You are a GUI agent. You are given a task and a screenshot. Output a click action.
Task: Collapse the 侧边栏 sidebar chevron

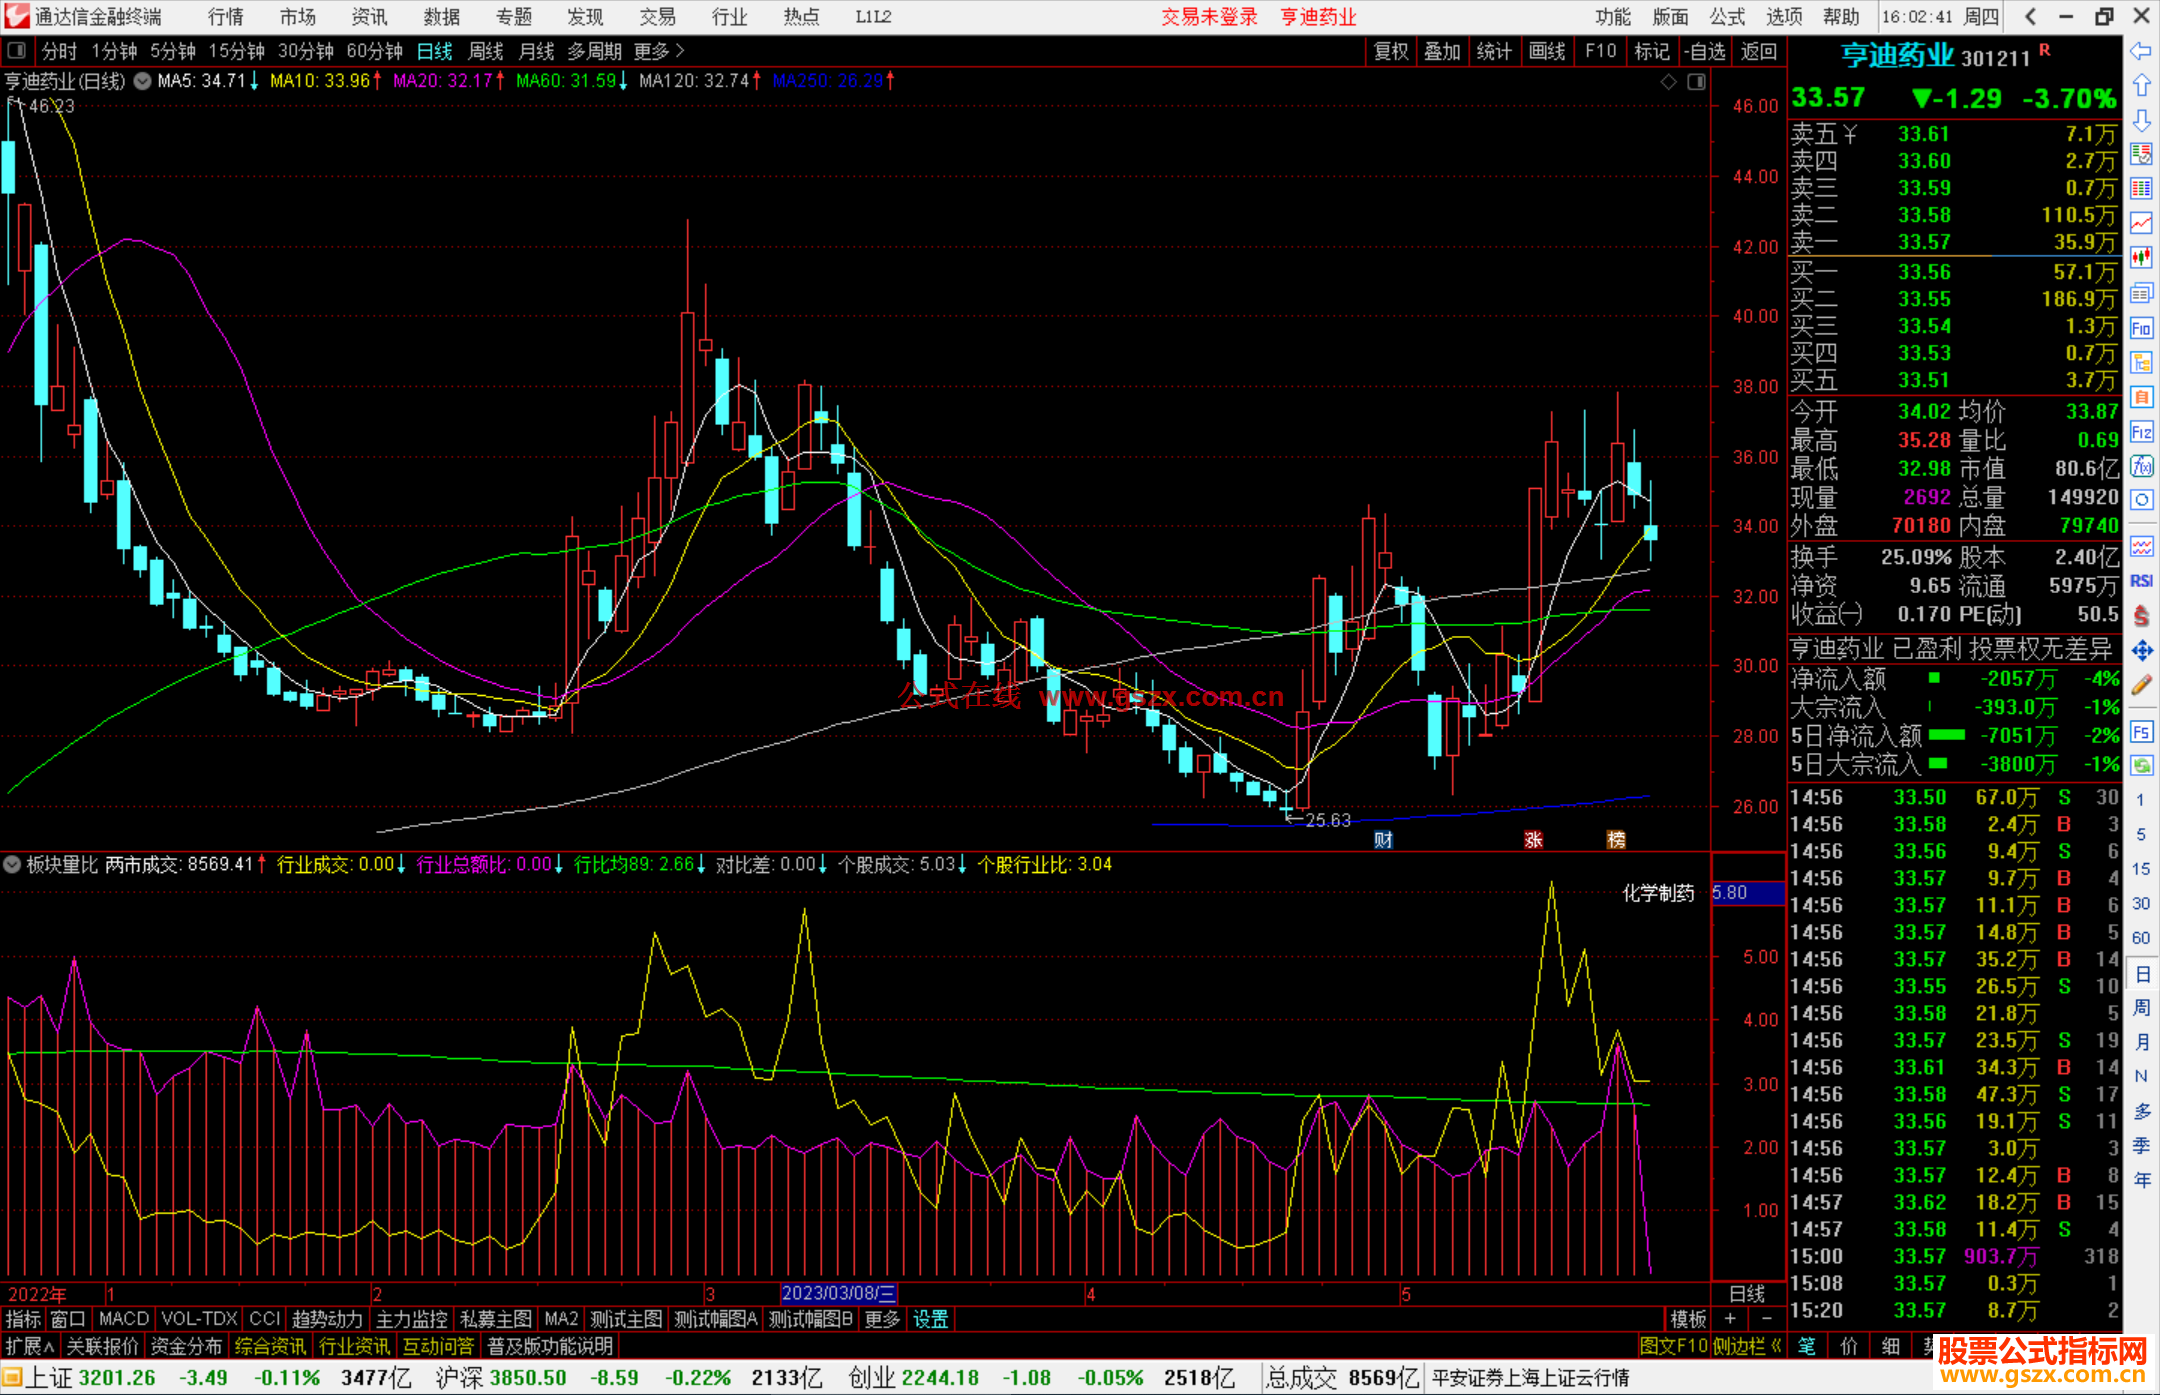point(1775,1346)
